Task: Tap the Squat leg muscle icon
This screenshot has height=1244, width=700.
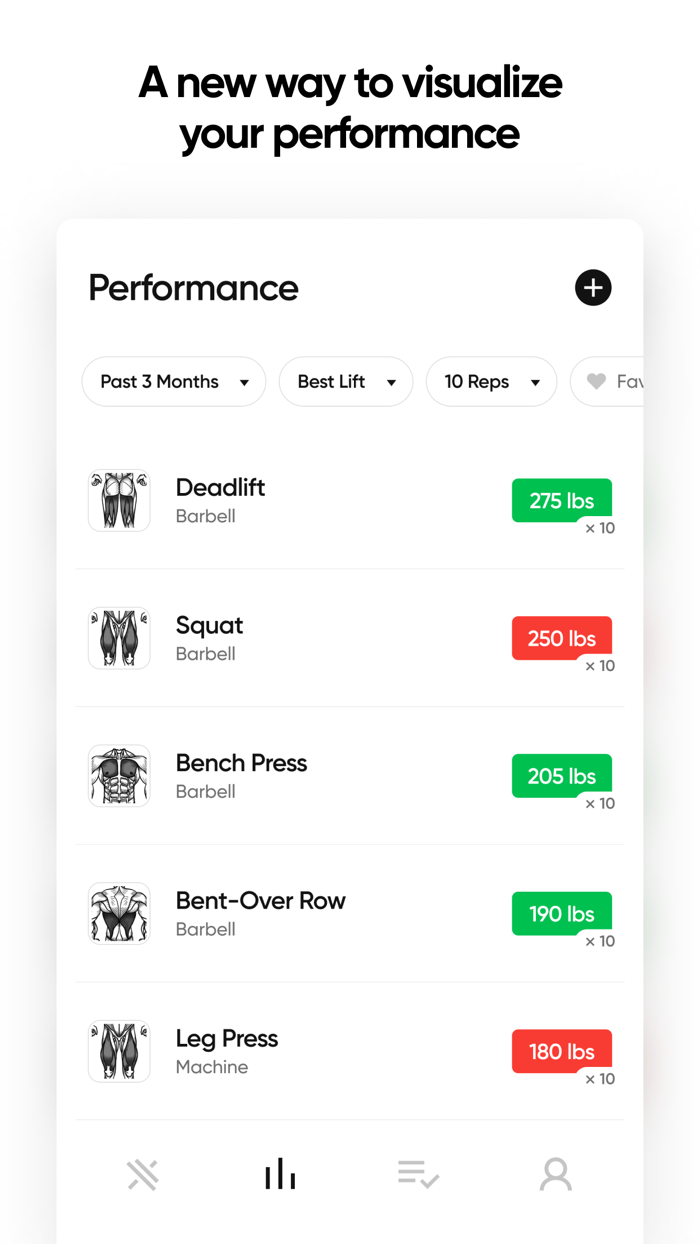Action: (x=119, y=638)
